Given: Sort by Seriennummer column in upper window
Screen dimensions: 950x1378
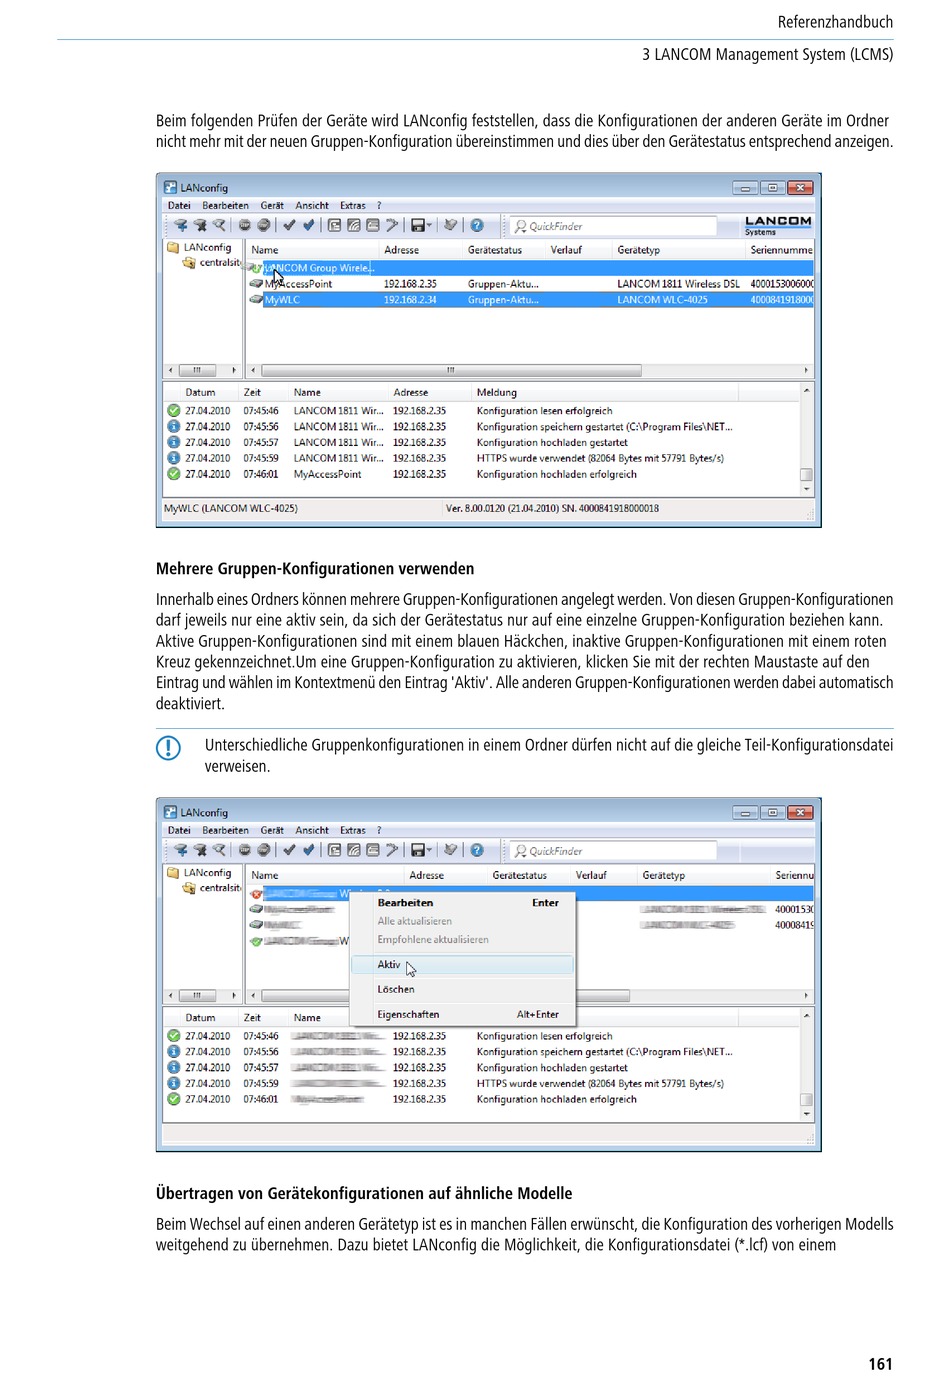Looking at the screenshot, I should [x=780, y=250].
